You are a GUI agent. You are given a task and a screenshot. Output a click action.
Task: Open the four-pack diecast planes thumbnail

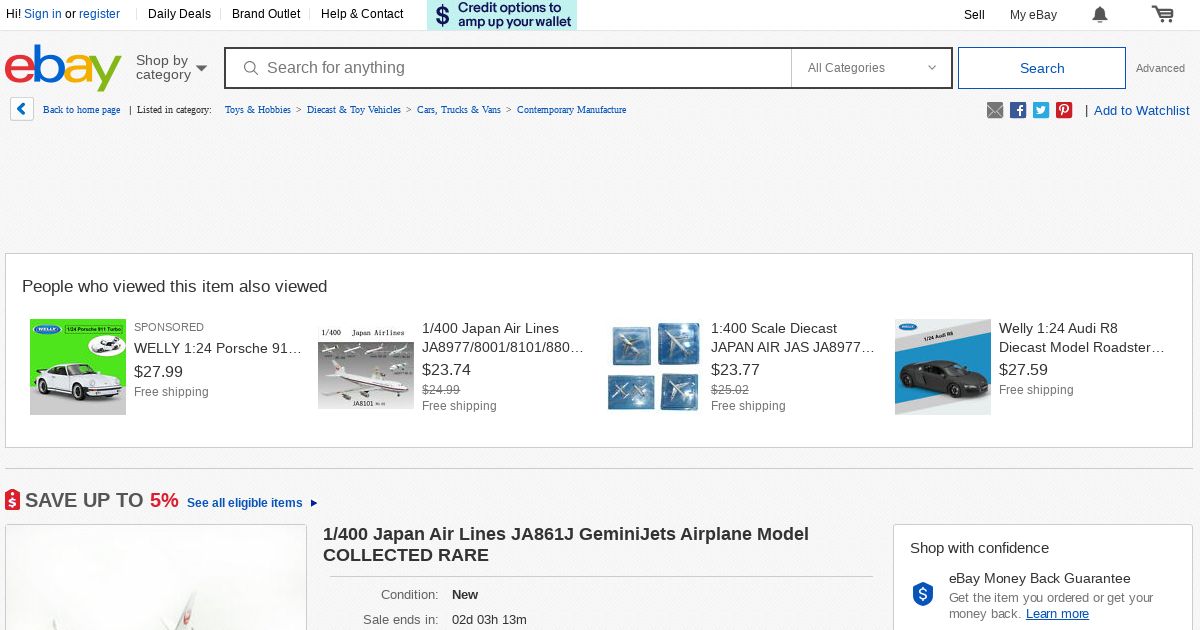tap(654, 367)
